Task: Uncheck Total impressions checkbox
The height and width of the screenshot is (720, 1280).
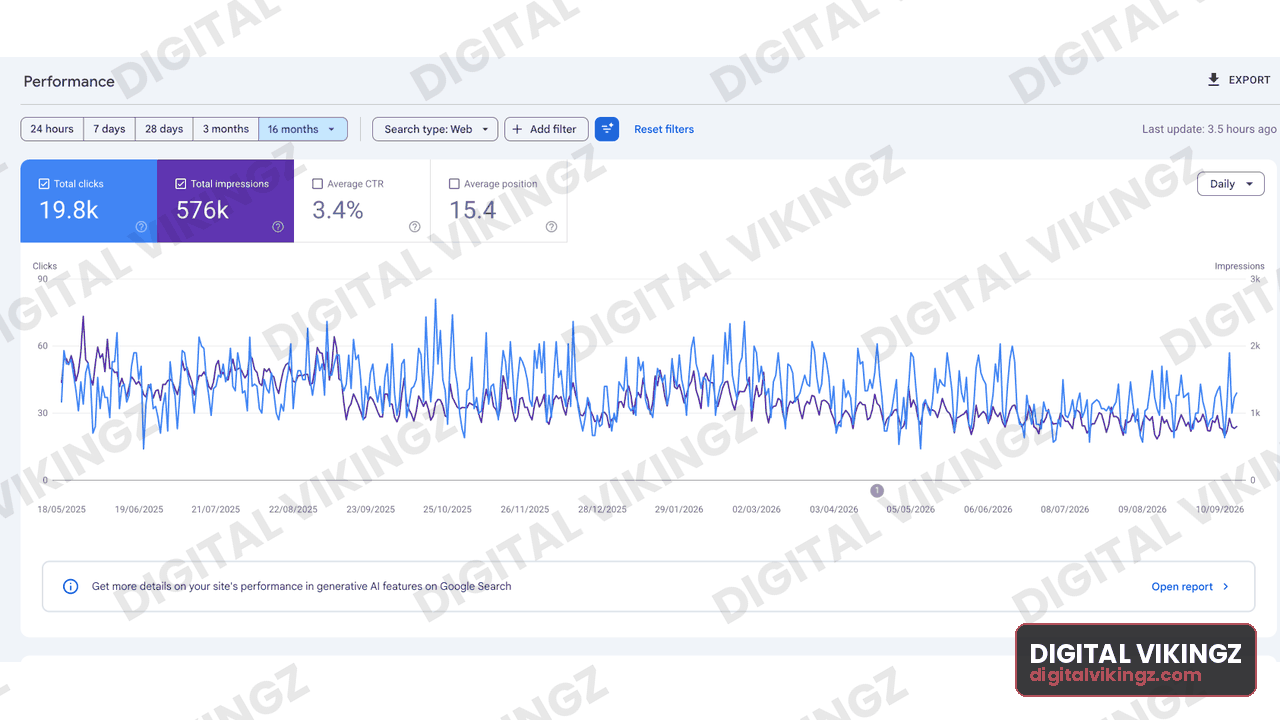Action: [x=181, y=184]
